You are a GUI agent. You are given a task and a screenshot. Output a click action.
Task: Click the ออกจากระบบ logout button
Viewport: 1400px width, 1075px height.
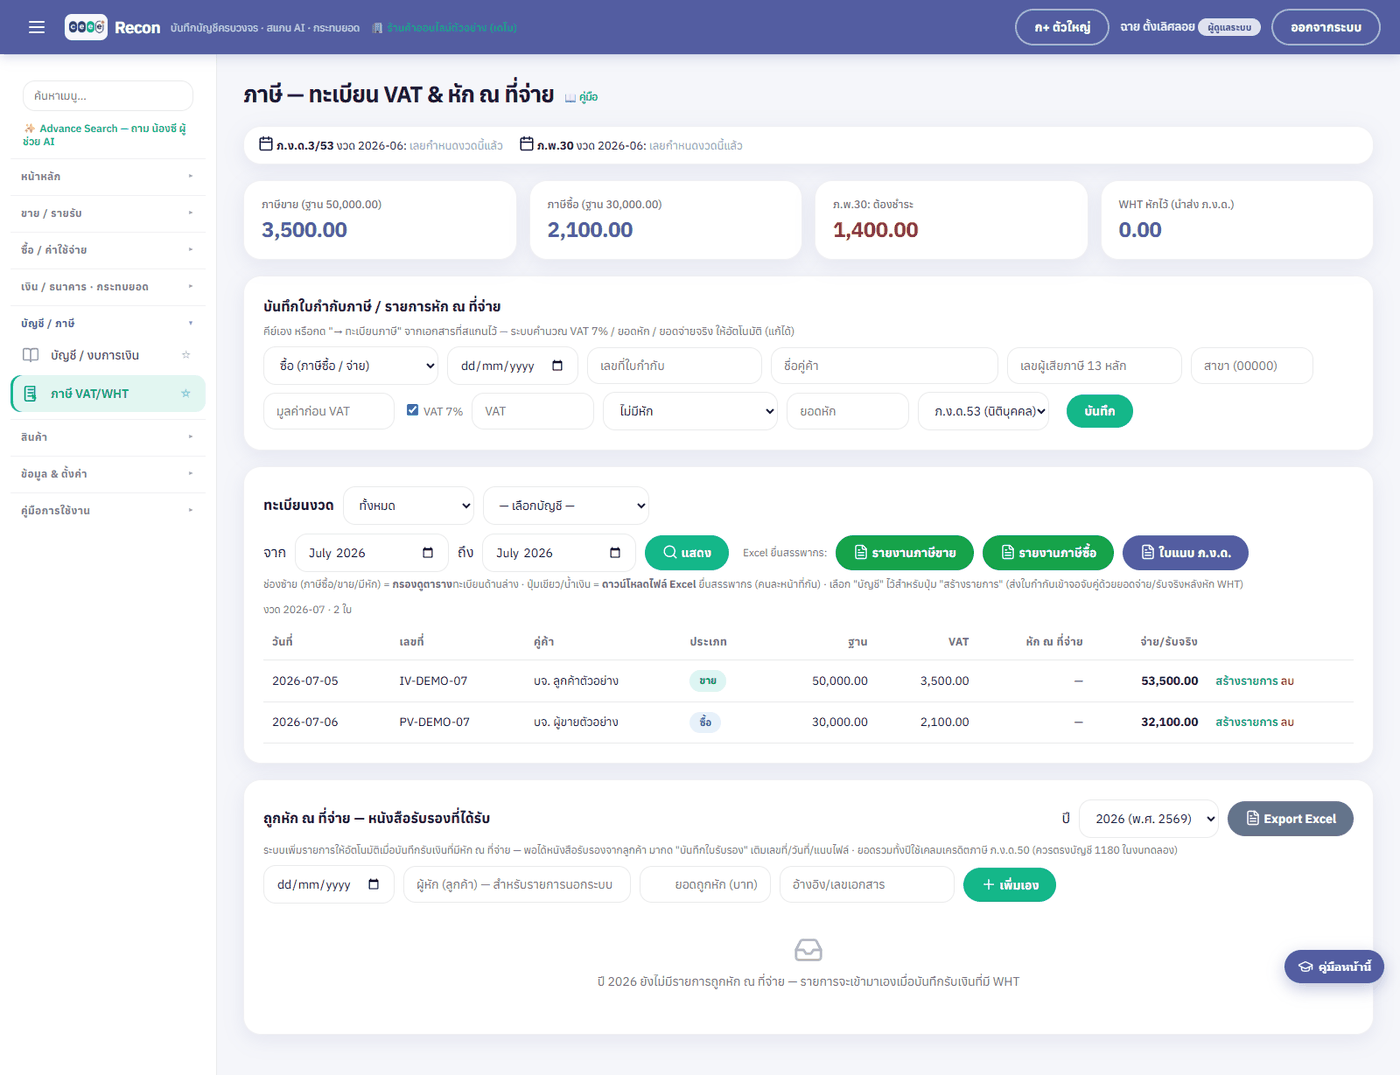[1326, 27]
